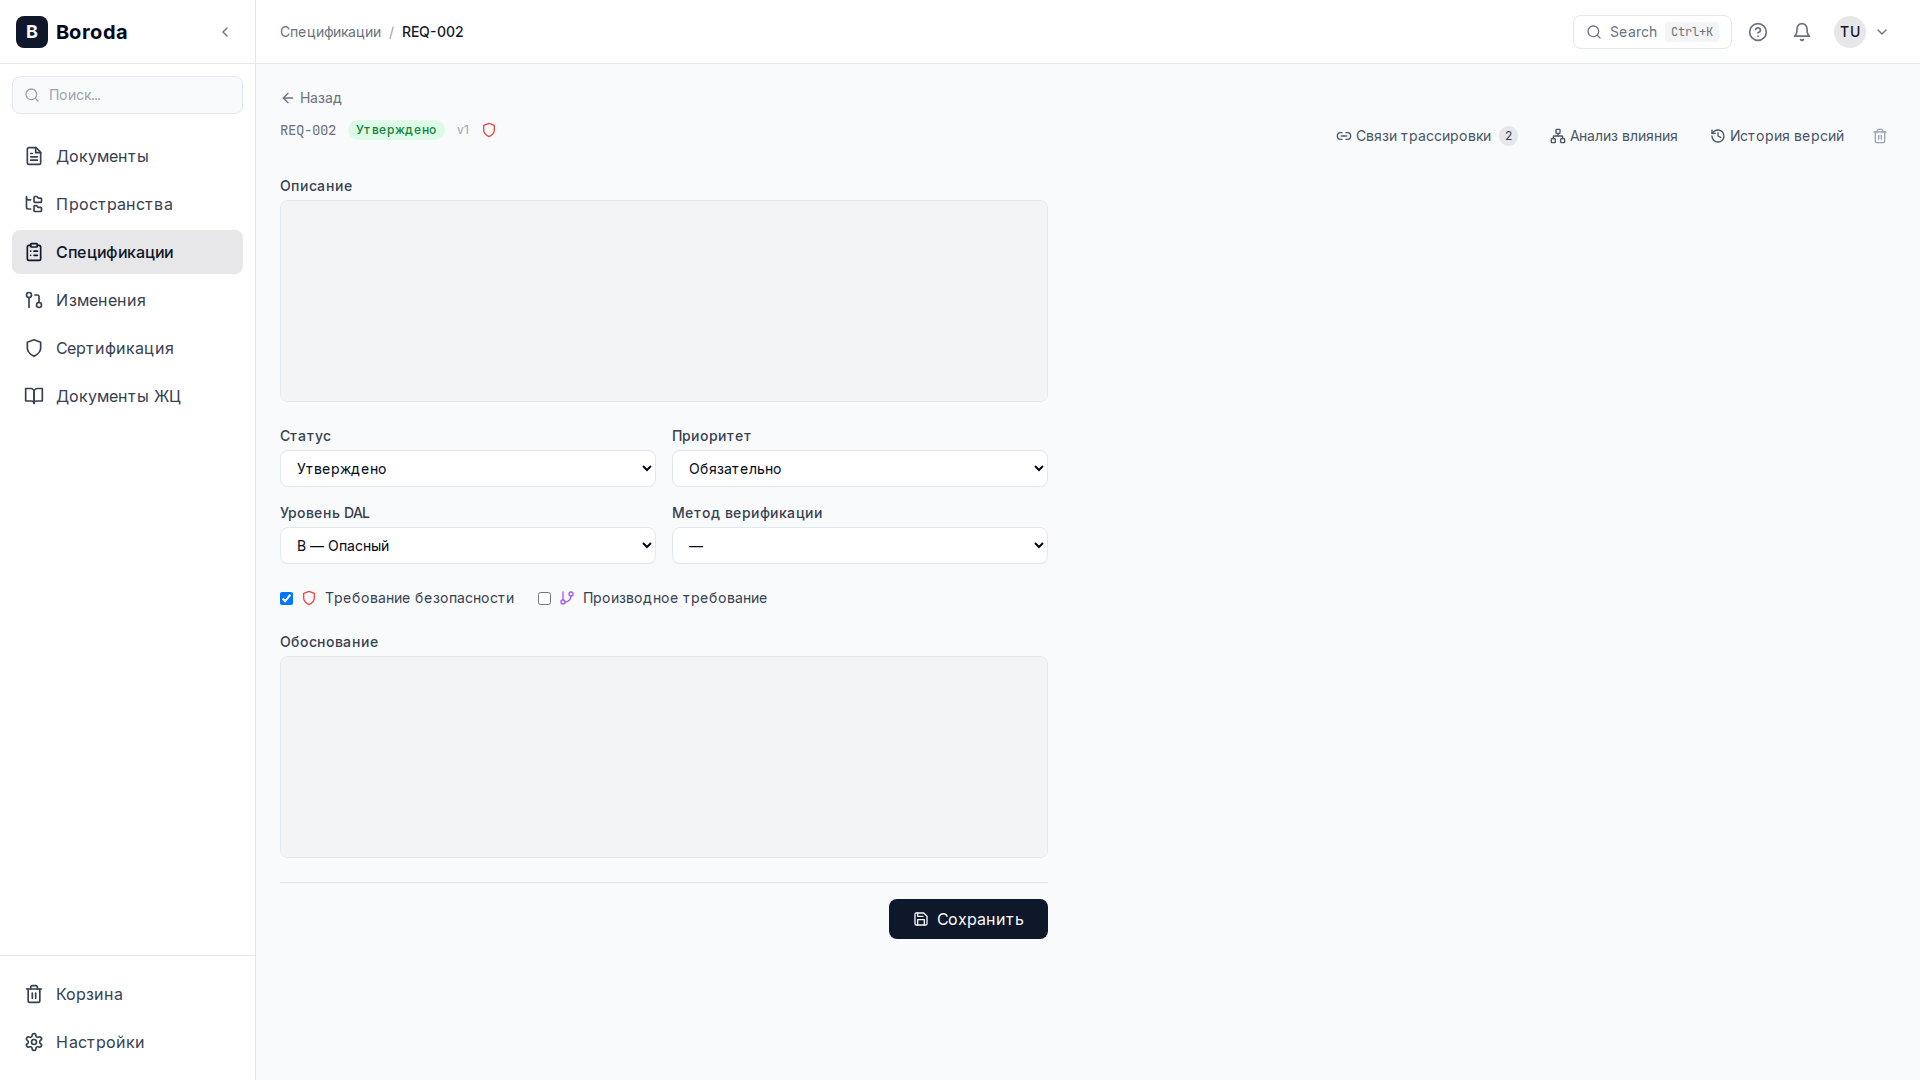1920x1080 pixels.
Task: Click the trash delete icon for REQ-002
Action: [x=1880, y=136]
